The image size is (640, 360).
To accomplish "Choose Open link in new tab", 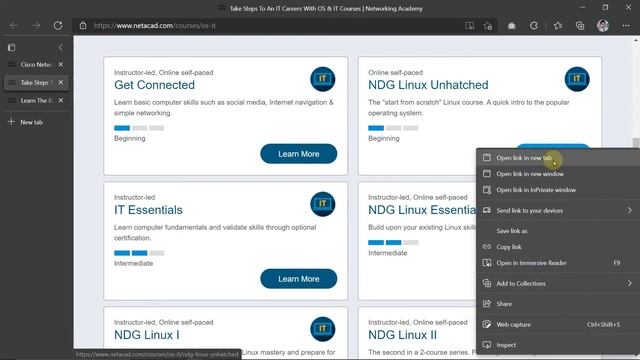I will 558,158.
